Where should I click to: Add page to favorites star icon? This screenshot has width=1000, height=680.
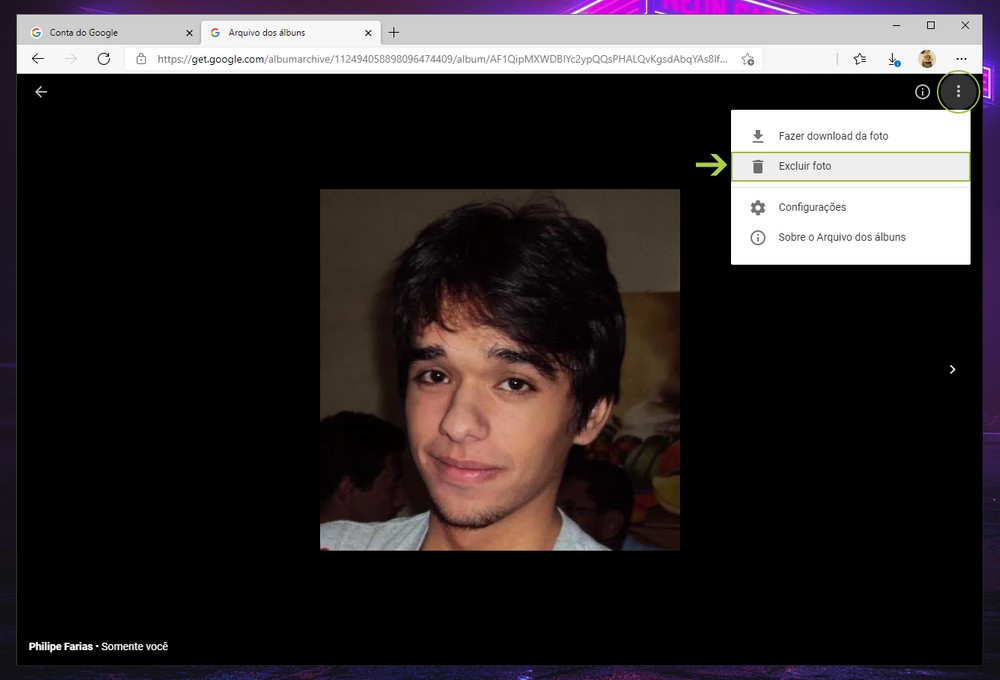click(747, 59)
